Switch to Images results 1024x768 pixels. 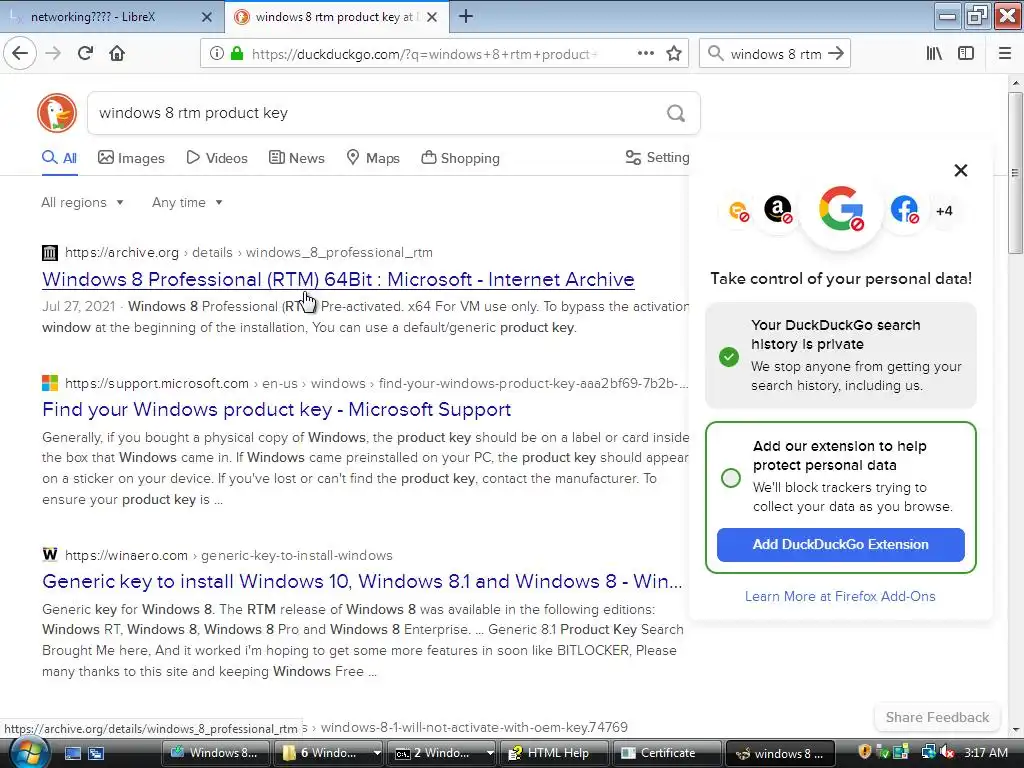(x=131, y=158)
